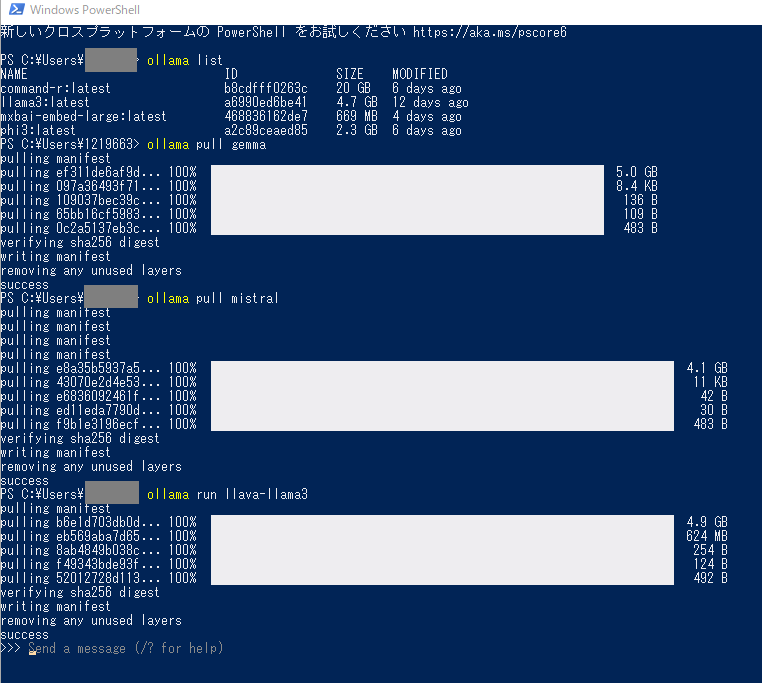This screenshot has width=762, height=683.
Task: Click the ID value 468836162de7
Action: coord(266,117)
